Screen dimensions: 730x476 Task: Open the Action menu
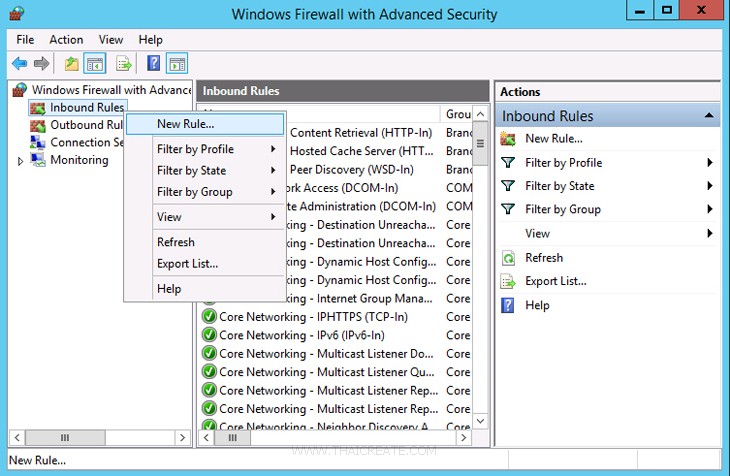click(x=66, y=40)
